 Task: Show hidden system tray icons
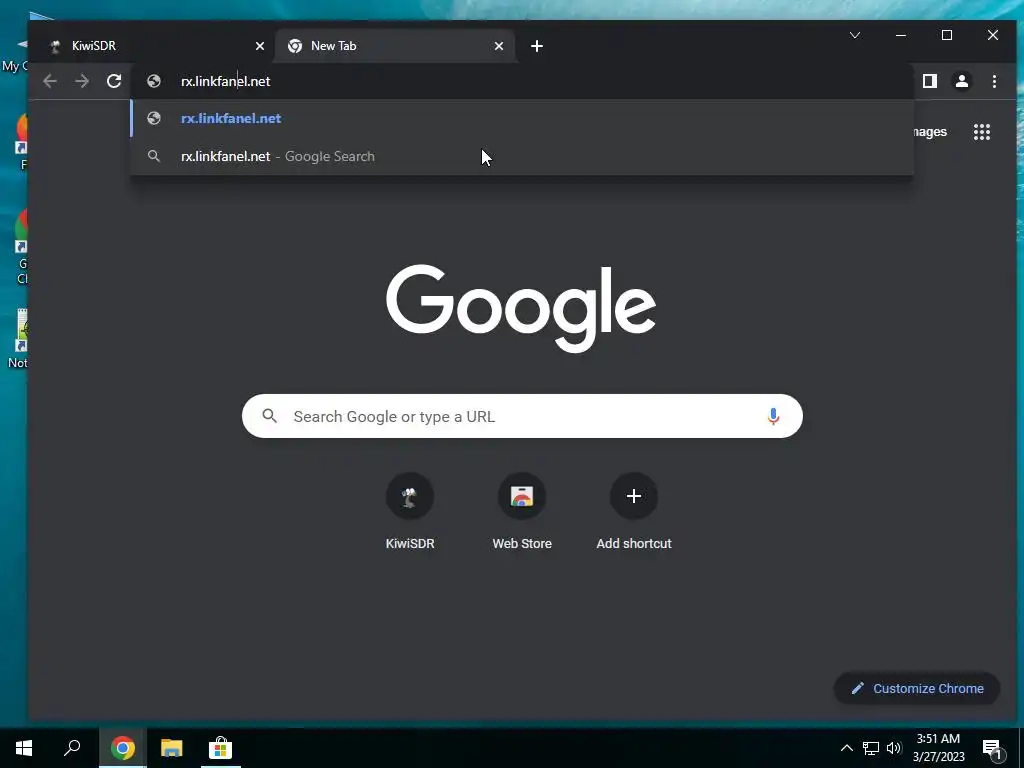point(846,748)
